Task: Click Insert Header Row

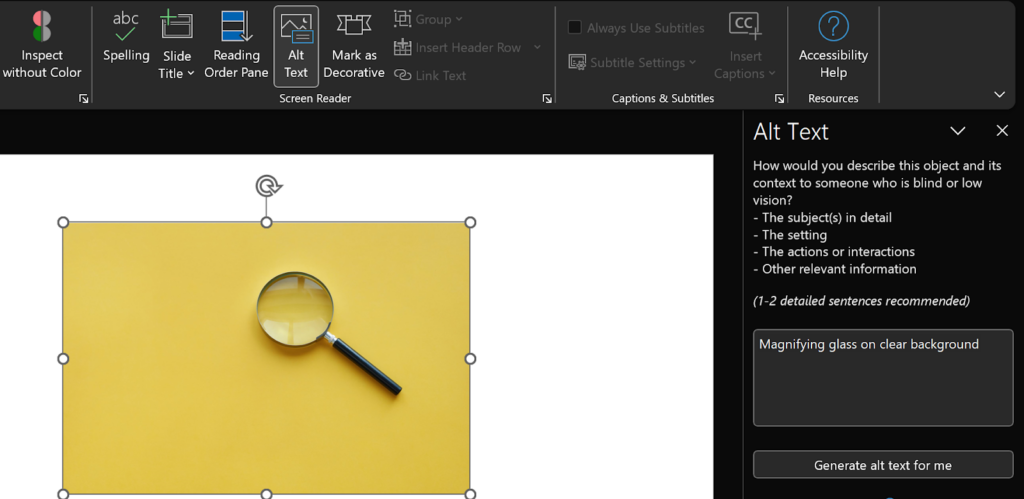Action: coord(467,47)
